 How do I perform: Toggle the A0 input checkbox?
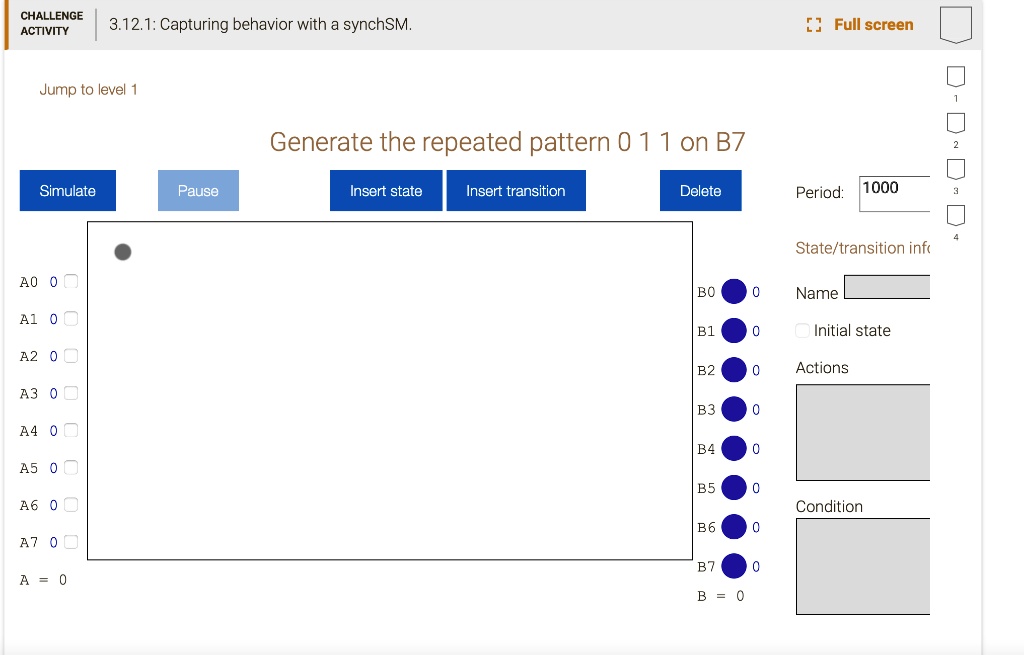(71, 281)
